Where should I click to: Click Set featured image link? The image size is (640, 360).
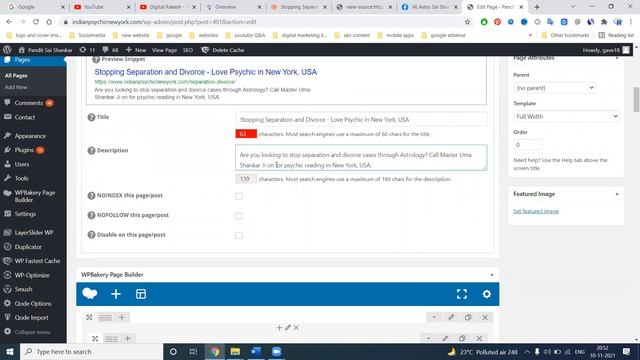tap(536, 211)
